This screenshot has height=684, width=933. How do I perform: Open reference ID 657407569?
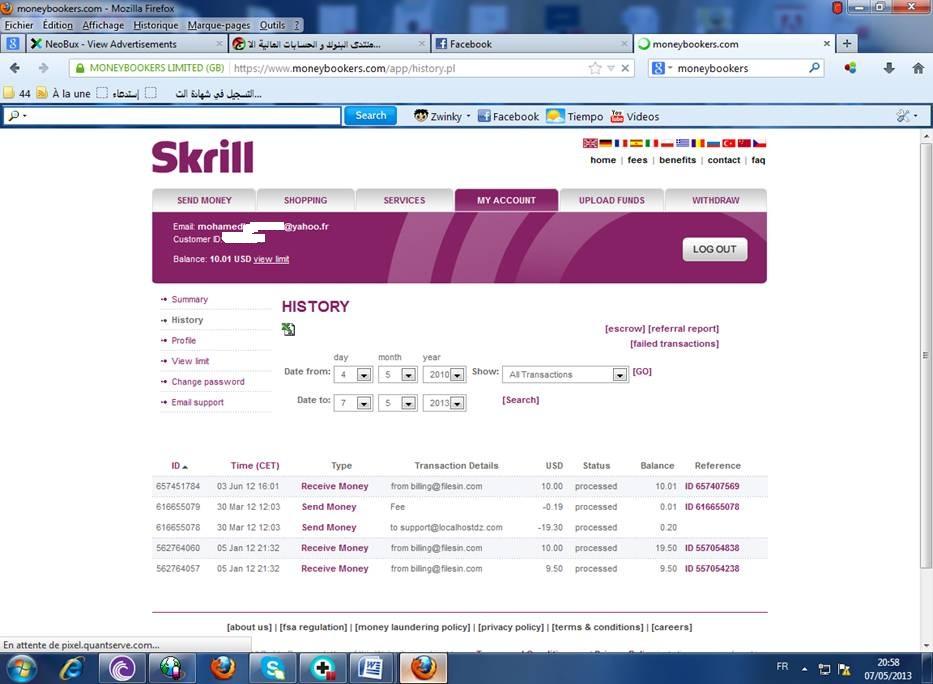point(712,487)
